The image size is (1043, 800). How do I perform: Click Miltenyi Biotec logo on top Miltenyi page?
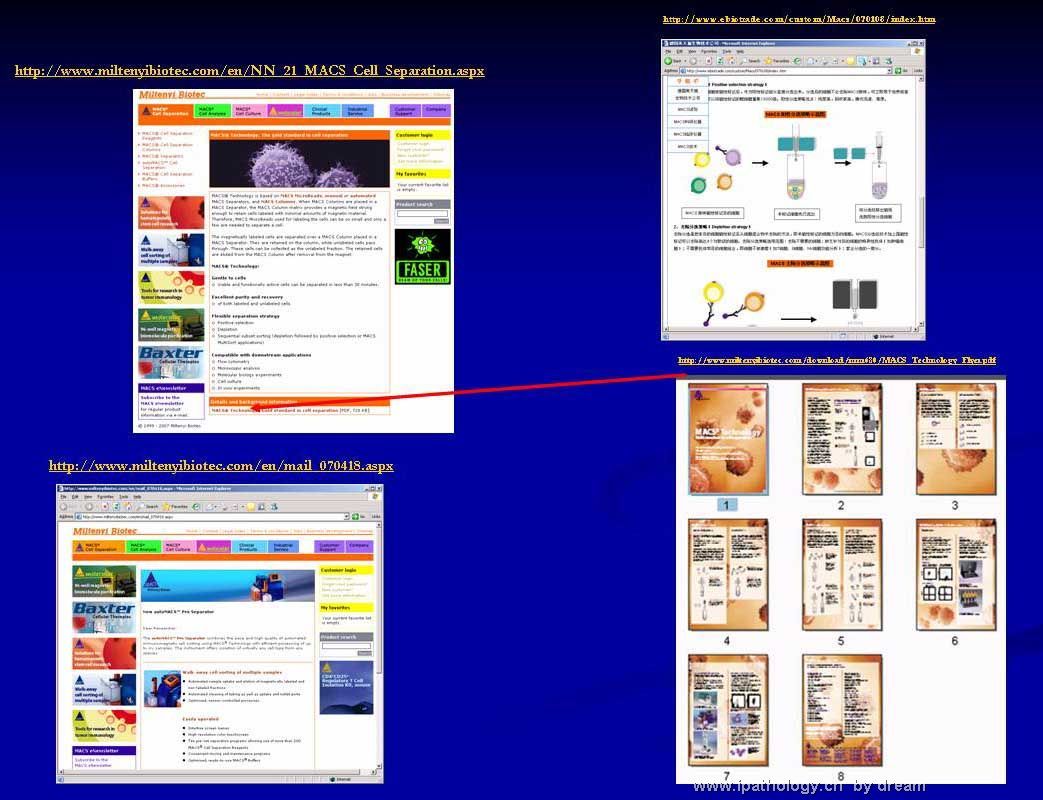click(x=172, y=94)
